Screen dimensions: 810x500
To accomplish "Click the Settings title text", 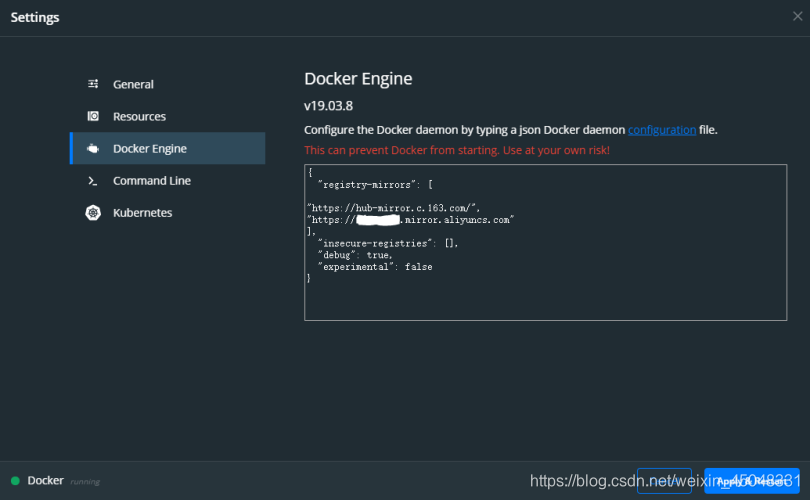I will [35, 17].
